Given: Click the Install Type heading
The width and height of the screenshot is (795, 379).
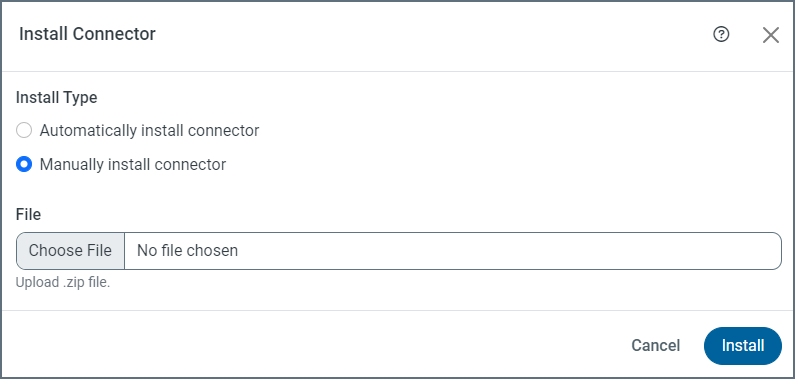Looking at the screenshot, I should [56, 97].
